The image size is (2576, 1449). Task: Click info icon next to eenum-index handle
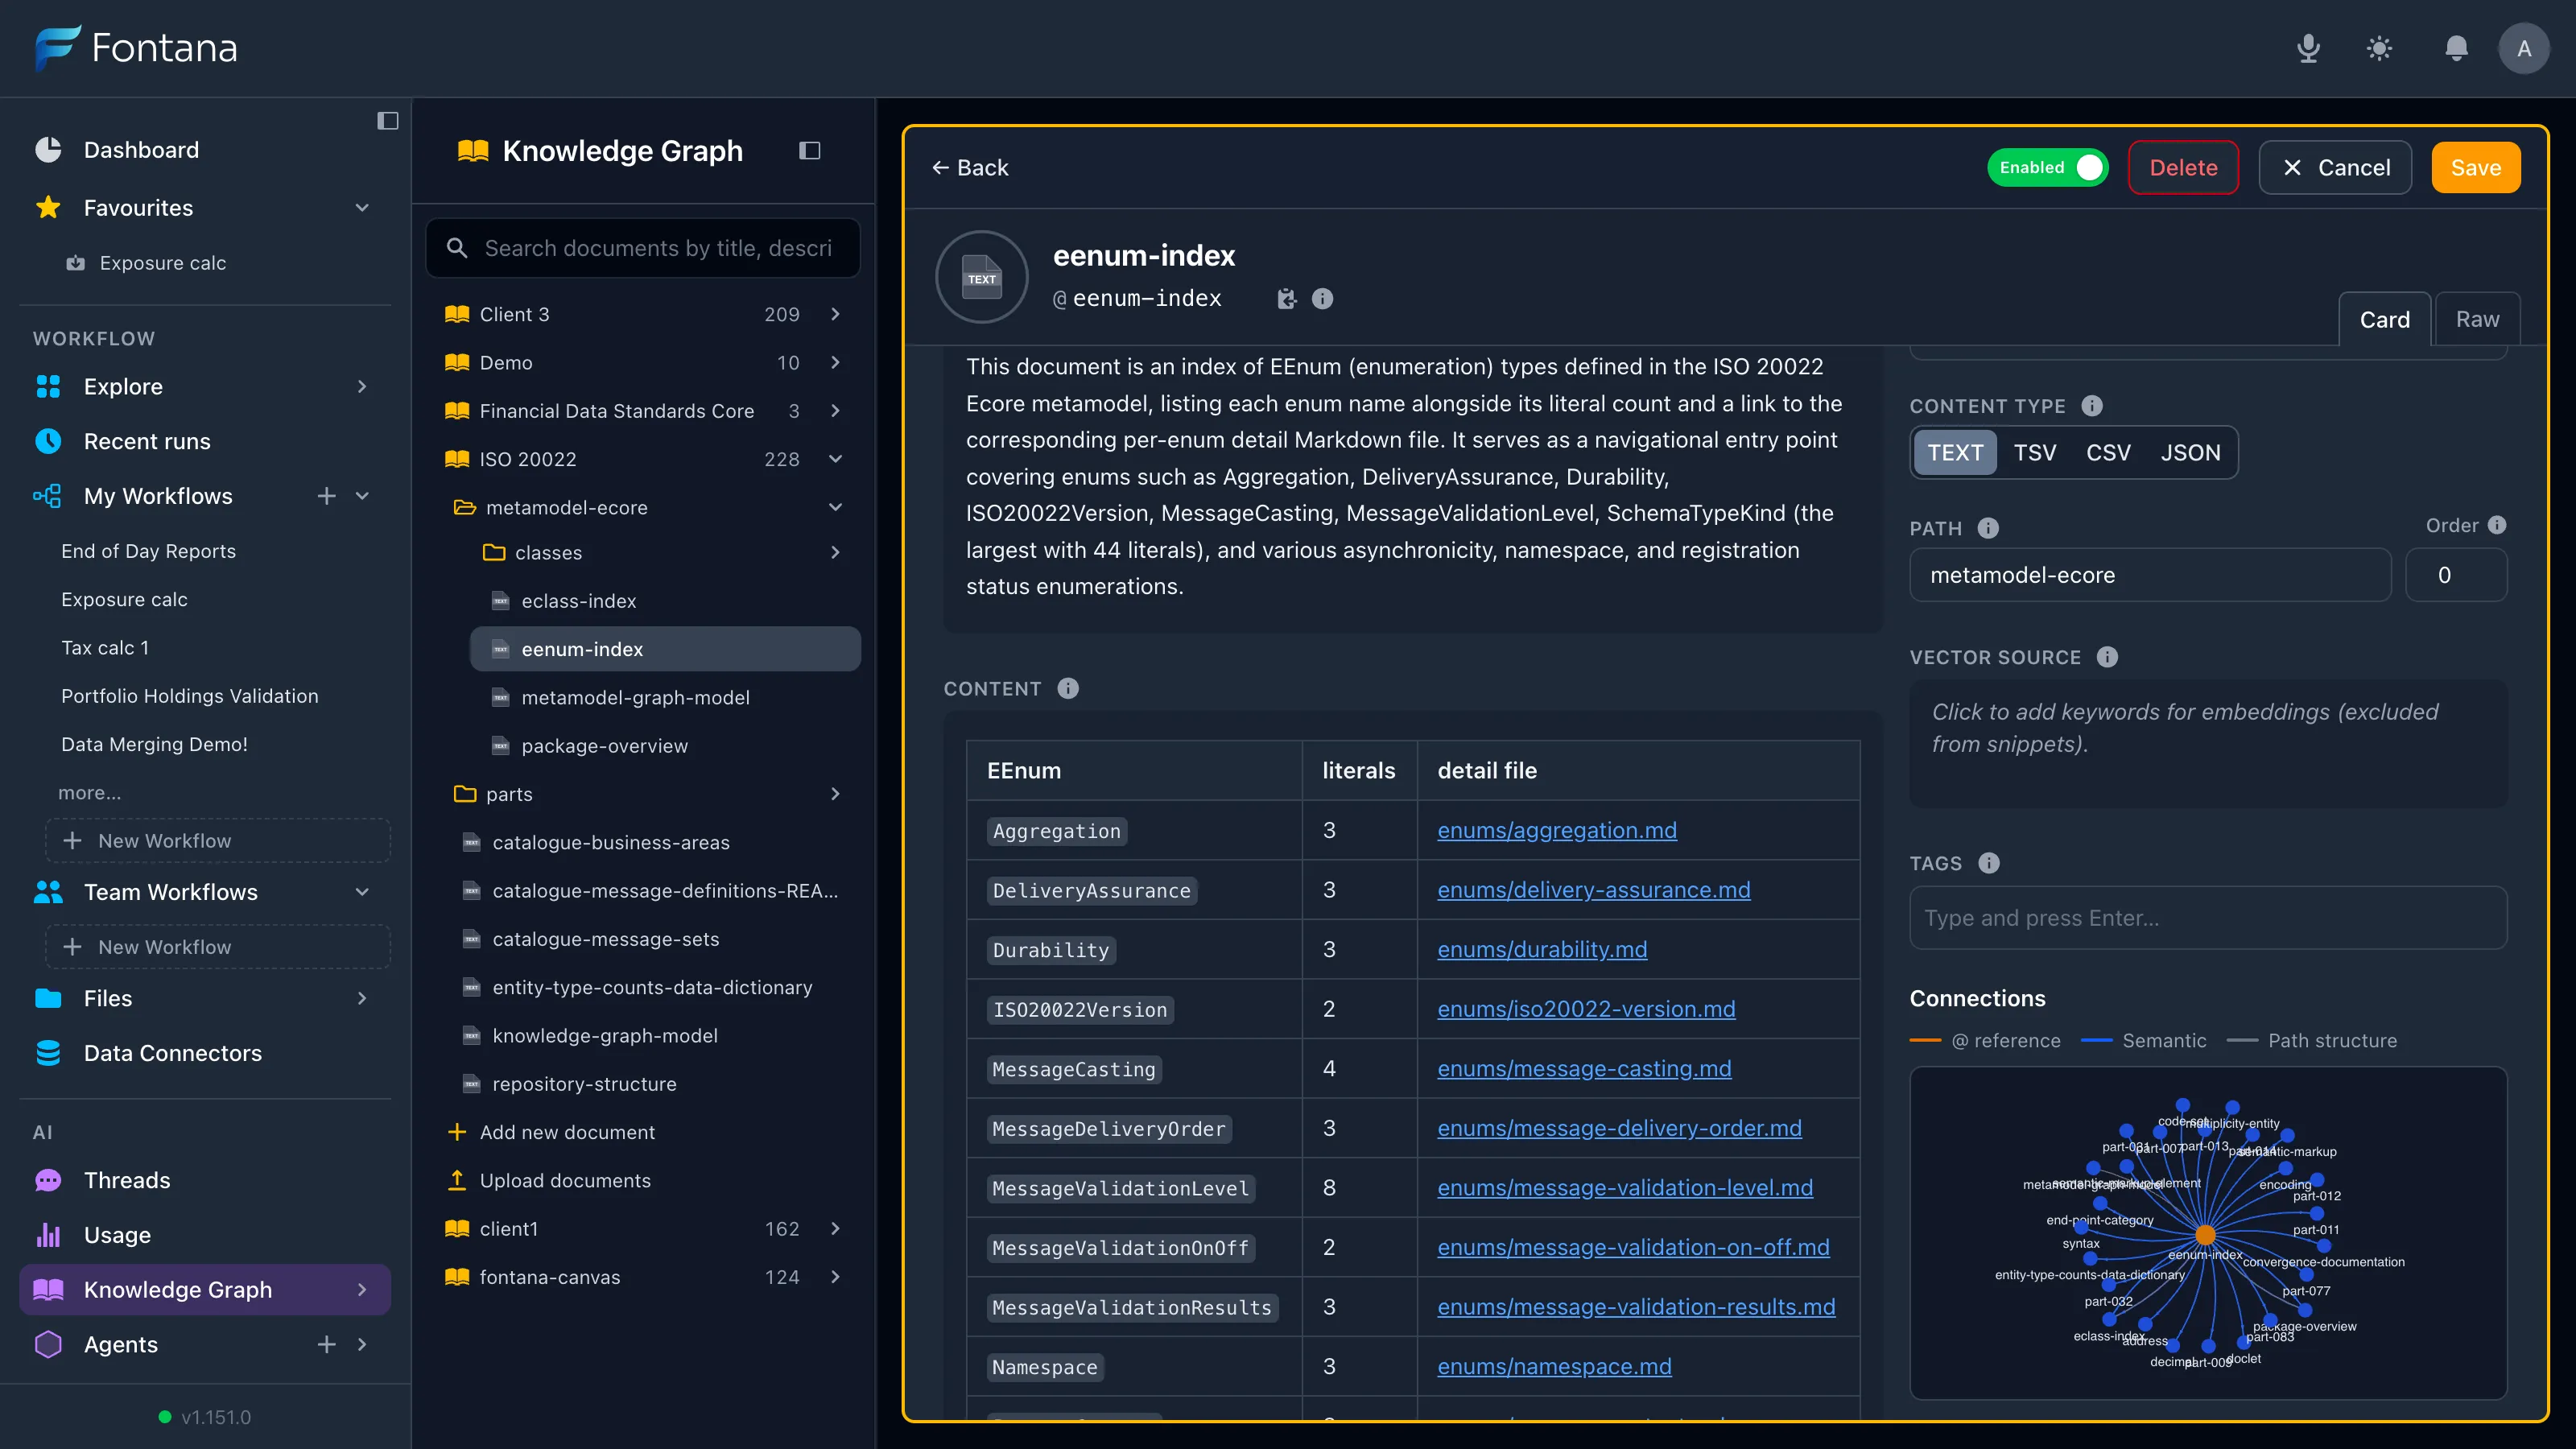1322,299
